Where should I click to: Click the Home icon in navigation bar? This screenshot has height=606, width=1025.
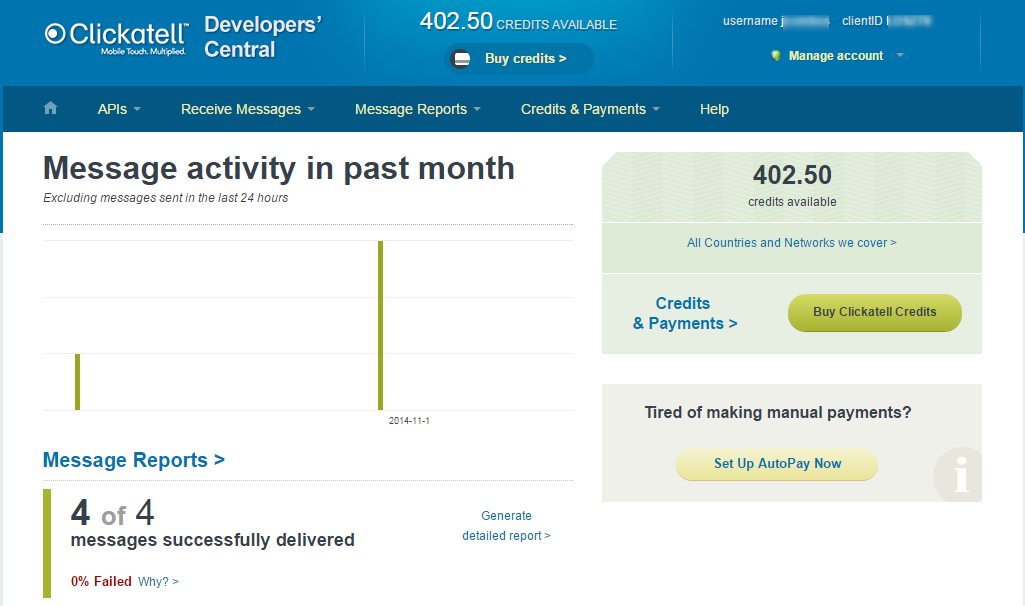pyautogui.click(x=51, y=109)
